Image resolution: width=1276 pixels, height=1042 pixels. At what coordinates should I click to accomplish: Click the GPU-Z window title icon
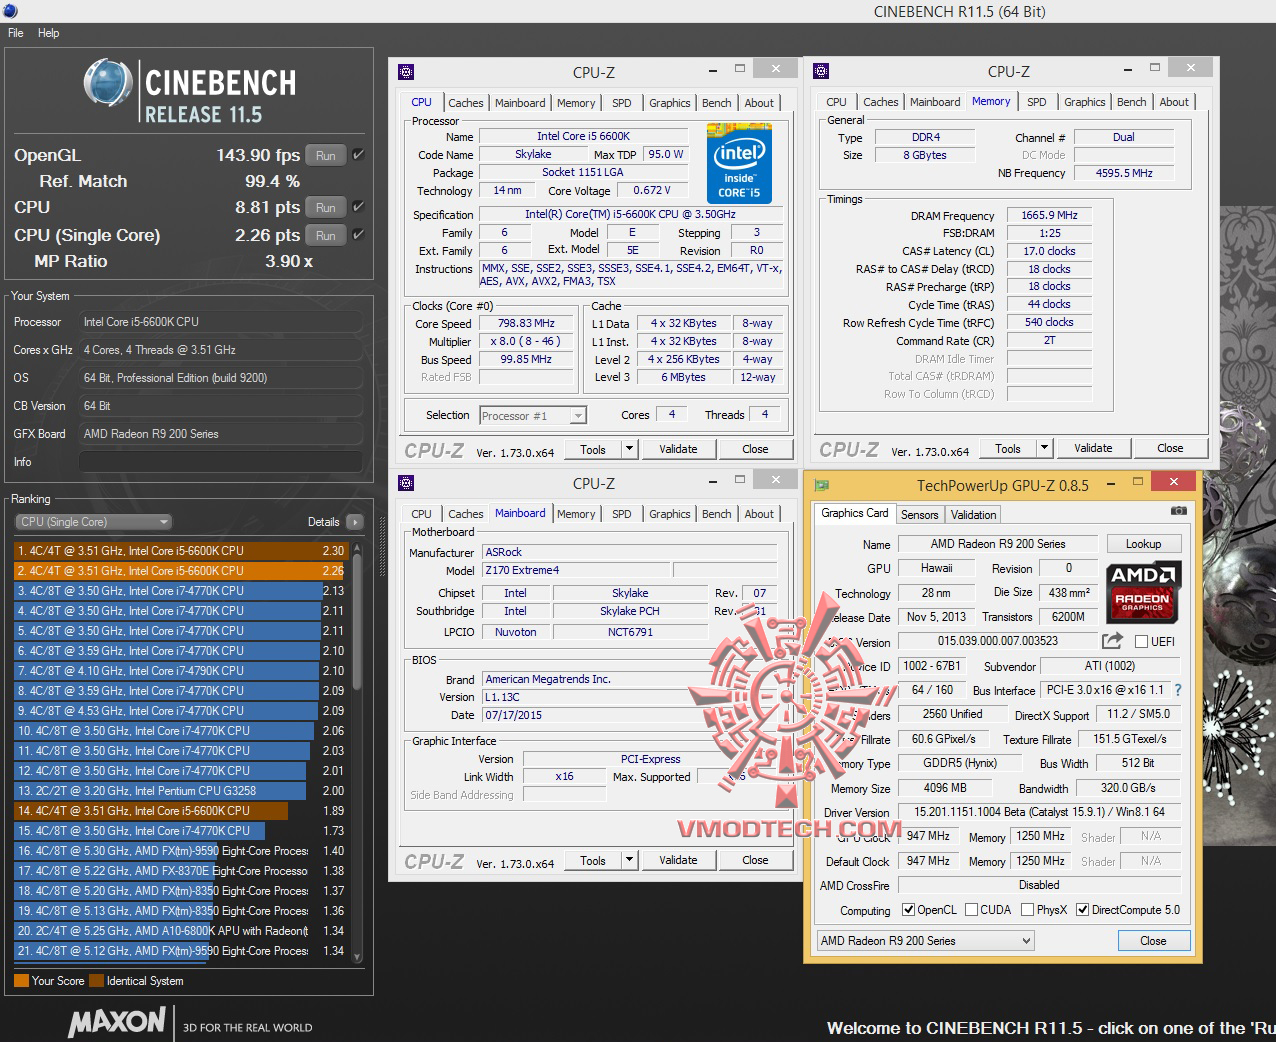point(822,485)
